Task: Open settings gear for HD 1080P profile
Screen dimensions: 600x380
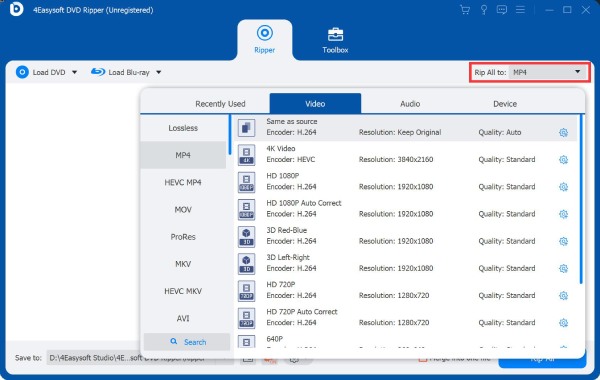Action: coord(563,187)
